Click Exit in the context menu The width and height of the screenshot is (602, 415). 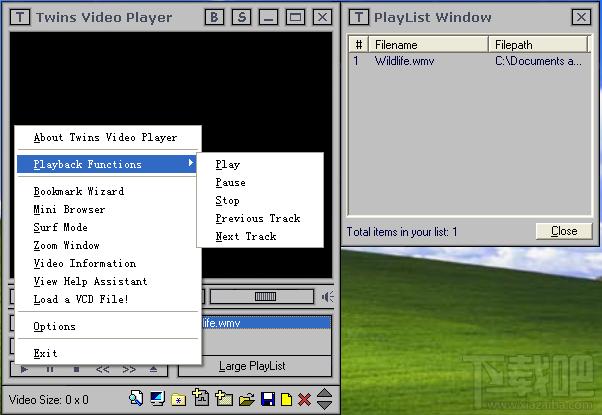click(108, 354)
